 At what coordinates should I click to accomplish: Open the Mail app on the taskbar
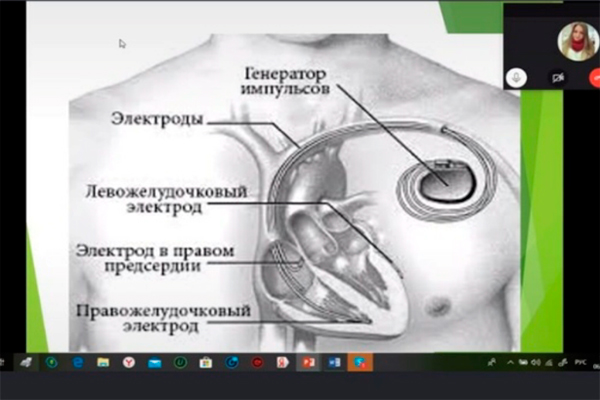(154, 361)
